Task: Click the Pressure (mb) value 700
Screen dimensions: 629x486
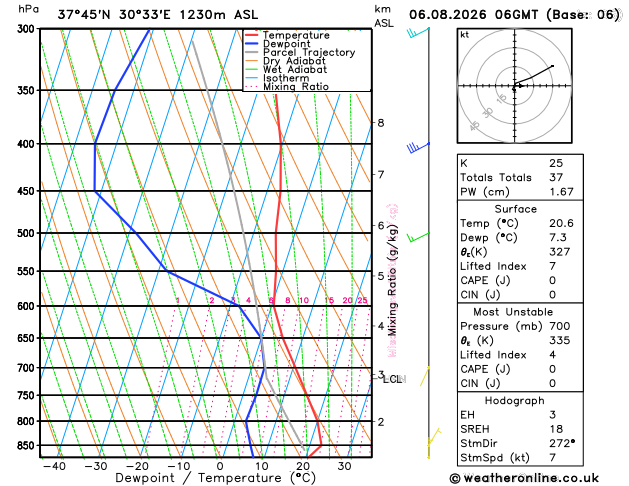Action: point(559,326)
